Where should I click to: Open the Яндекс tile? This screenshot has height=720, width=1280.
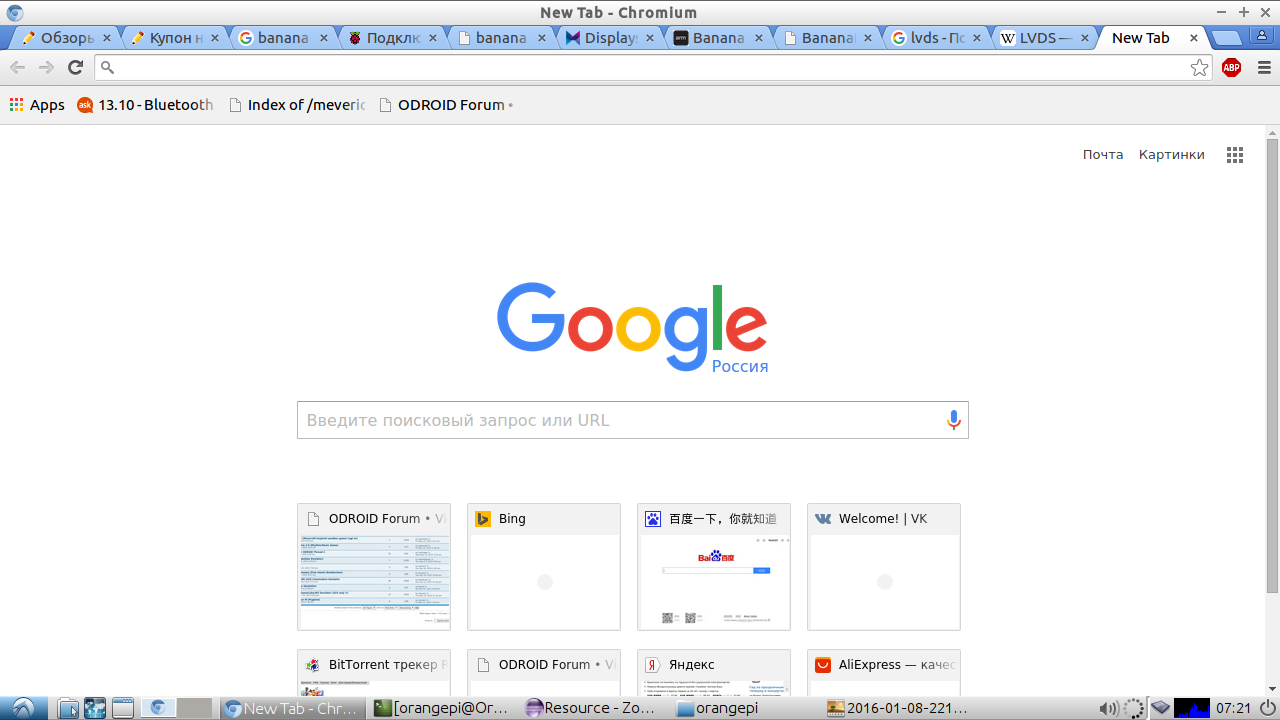point(714,672)
